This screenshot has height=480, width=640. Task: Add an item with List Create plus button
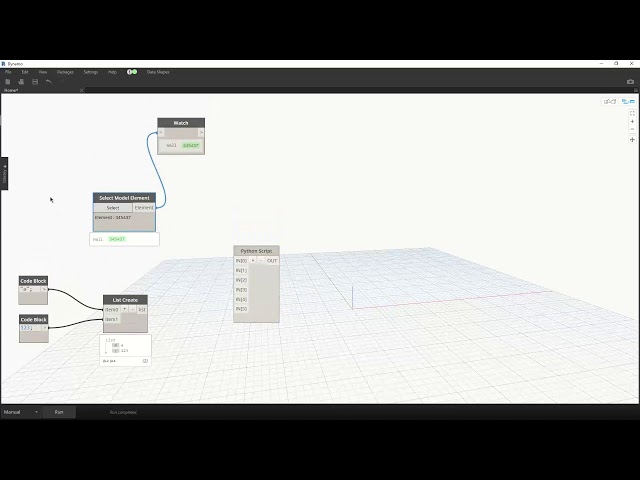pyautogui.click(x=125, y=309)
